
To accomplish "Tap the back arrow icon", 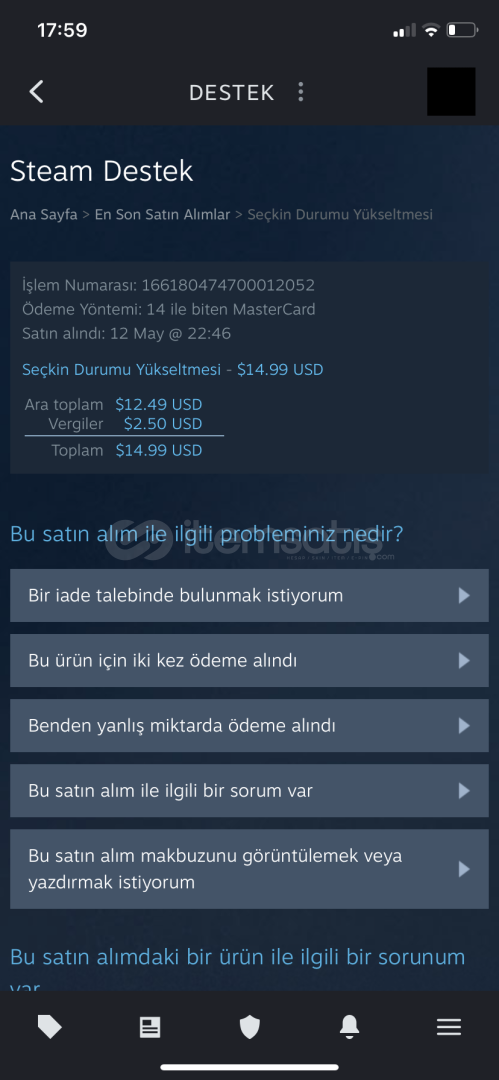I will (x=37, y=92).
